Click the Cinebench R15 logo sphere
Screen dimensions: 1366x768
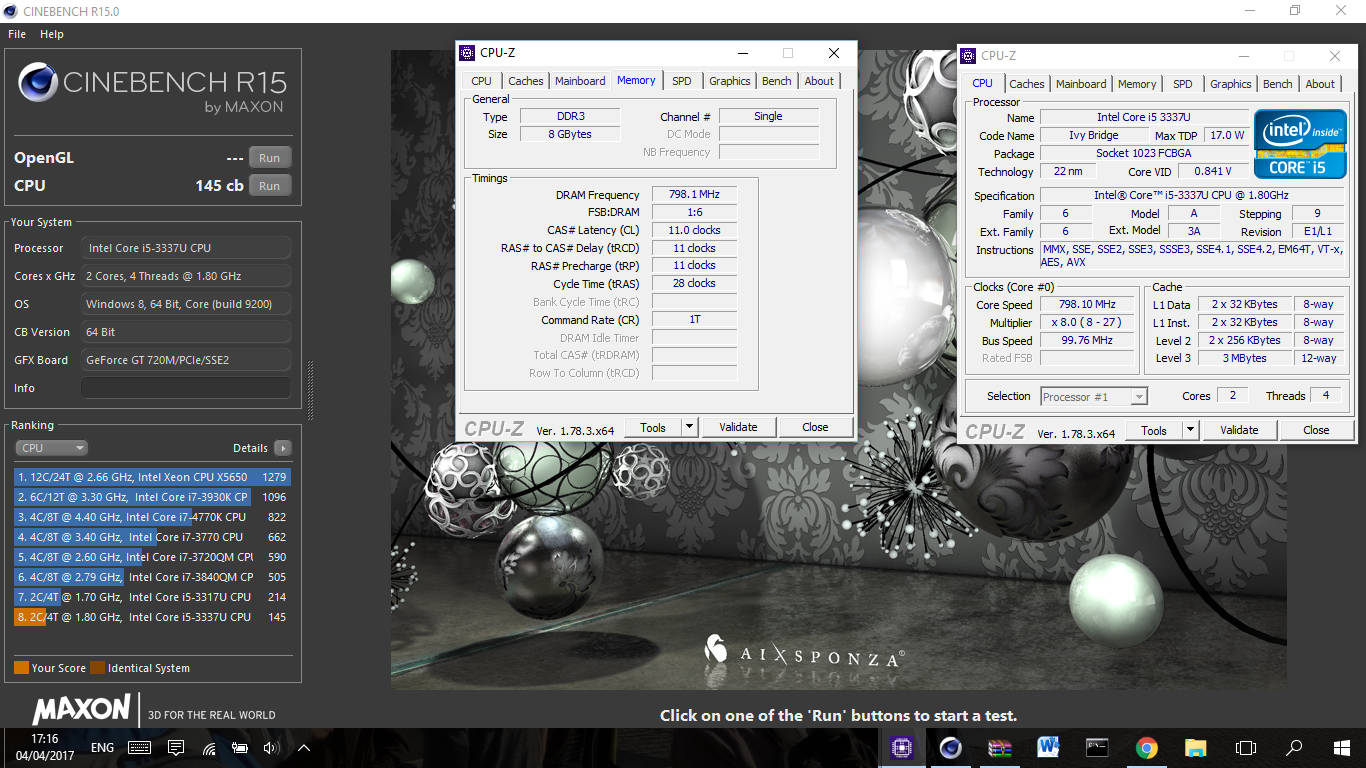[x=37, y=81]
